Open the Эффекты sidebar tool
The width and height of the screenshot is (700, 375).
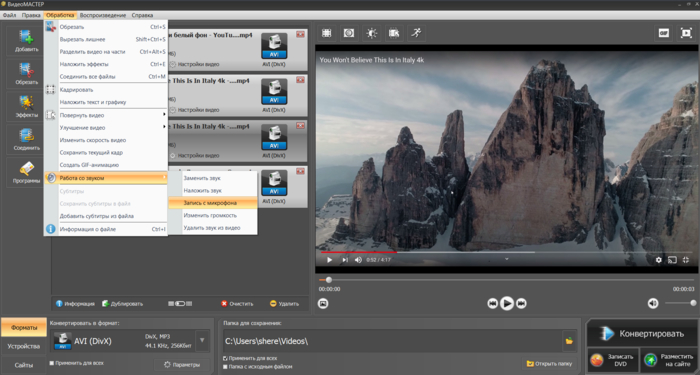click(x=26, y=106)
